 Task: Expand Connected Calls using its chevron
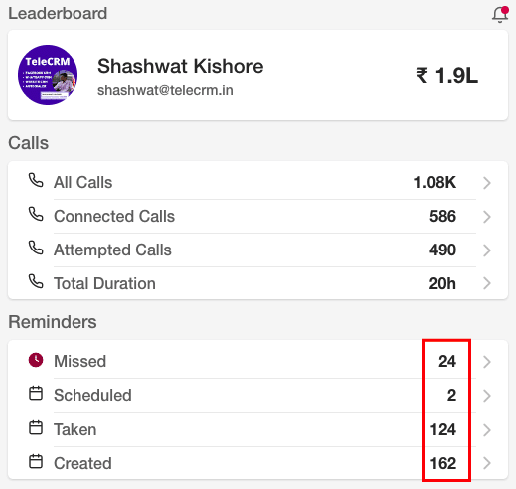(487, 217)
